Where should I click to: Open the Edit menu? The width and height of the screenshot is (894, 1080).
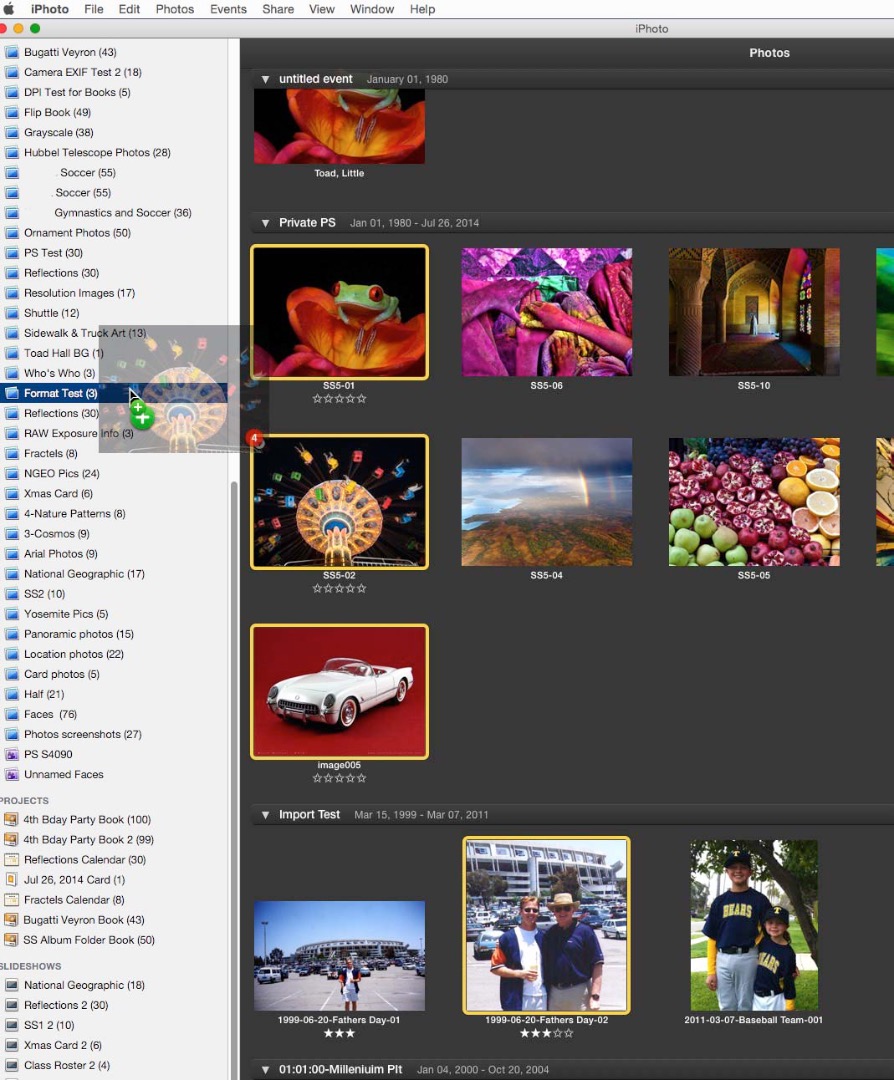(x=129, y=9)
